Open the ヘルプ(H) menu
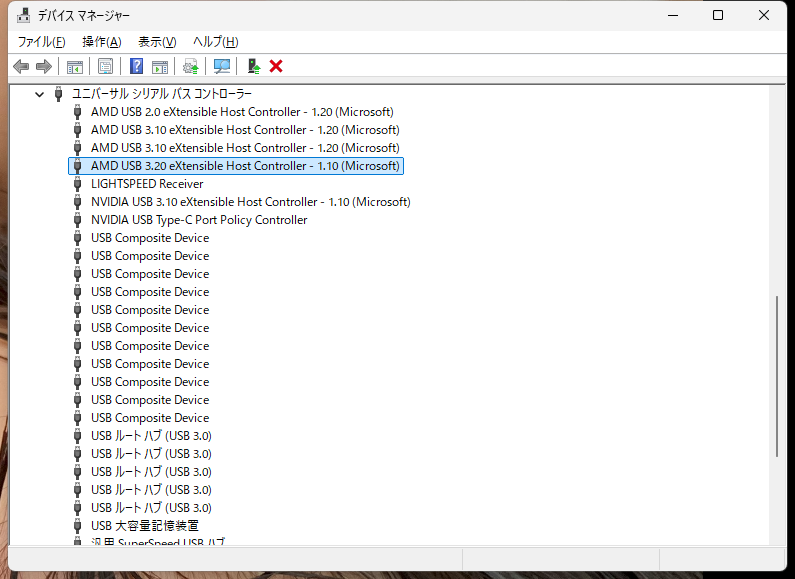The height and width of the screenshot is (579, 795). [x=215, y=41]
